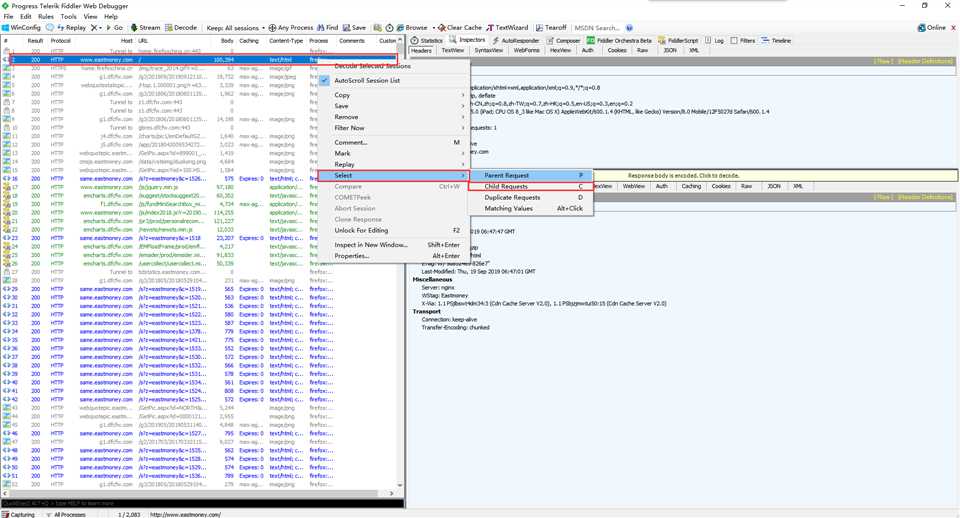Open the Remove (X) toolbar dropdown
Screen dimensions: 960x518
coord(96,28)
